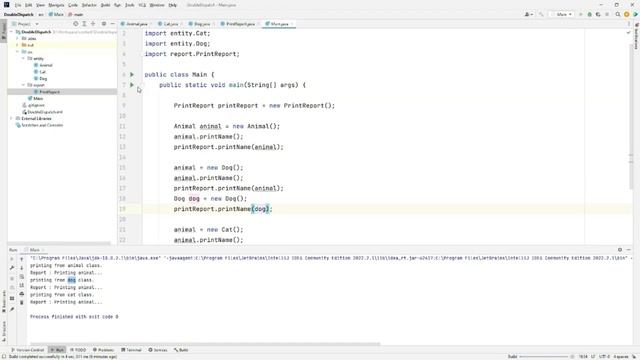The image size is (640, 360).
Task: Click the Build project hammer icon
Action: pyautogui.click(x=541, y=14)
